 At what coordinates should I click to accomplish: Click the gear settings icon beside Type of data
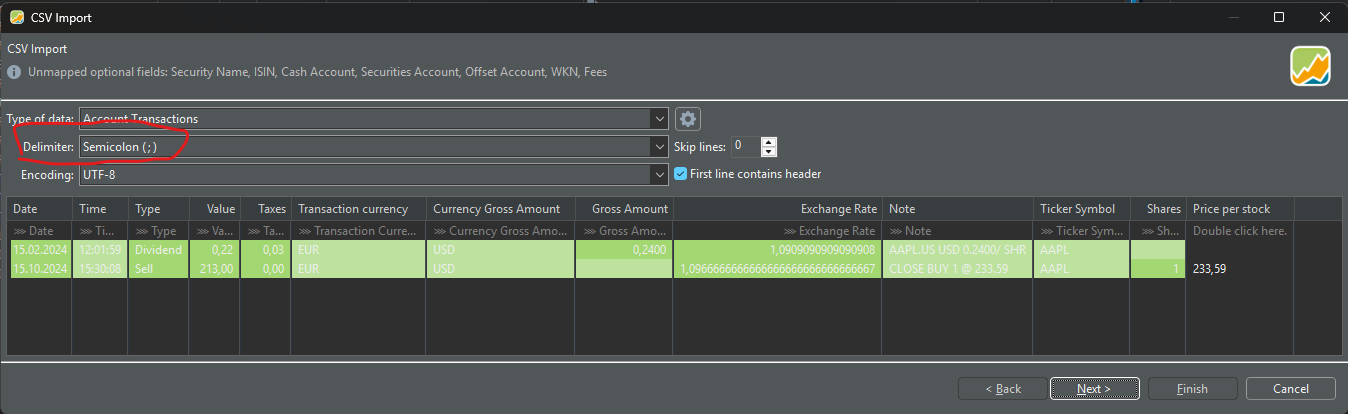pos(687,119)
